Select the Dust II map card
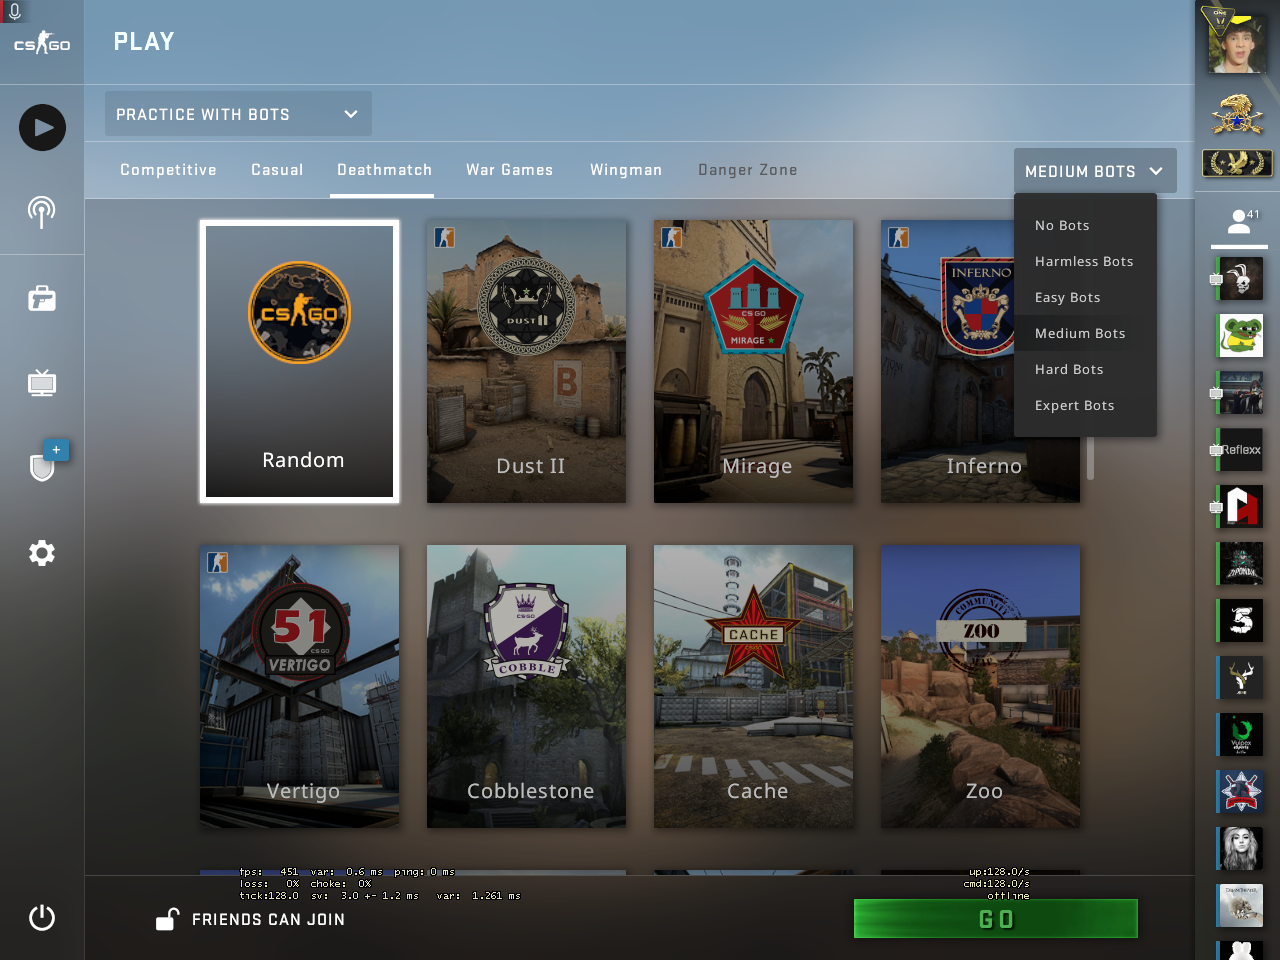Screen dimensions: 1280x960 pyautogui.click(x=526, y=361)
